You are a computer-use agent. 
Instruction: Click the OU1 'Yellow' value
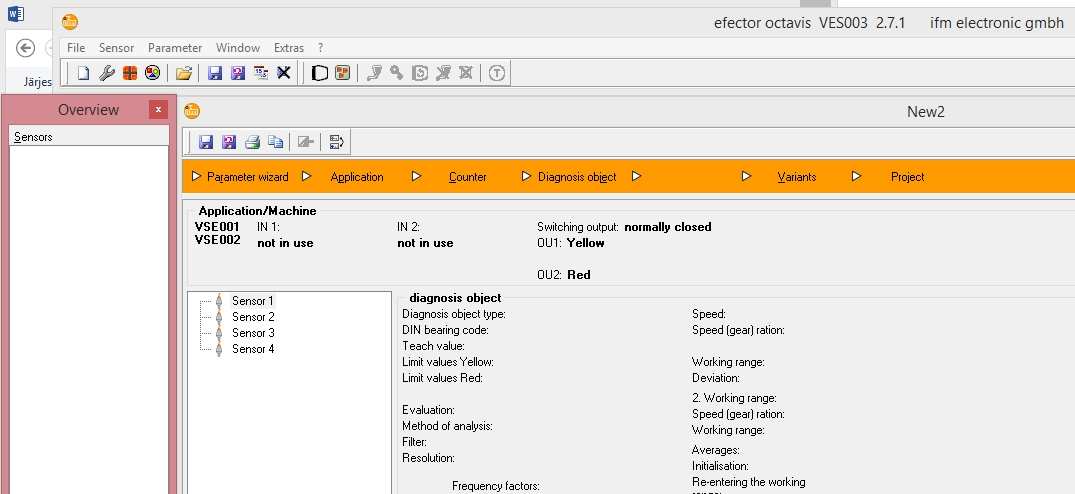[x=585, y=243]
